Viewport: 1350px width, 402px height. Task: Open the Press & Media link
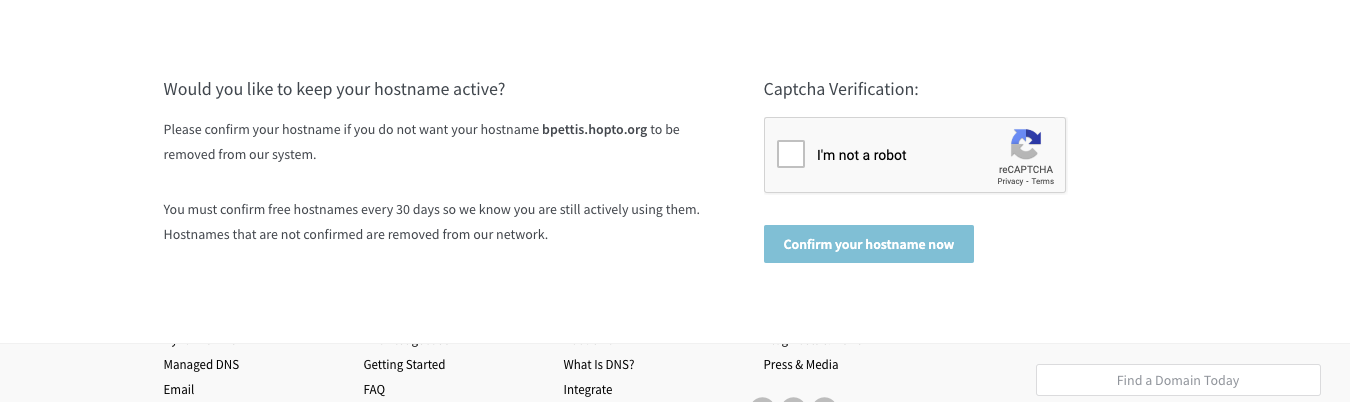point(800,365)
